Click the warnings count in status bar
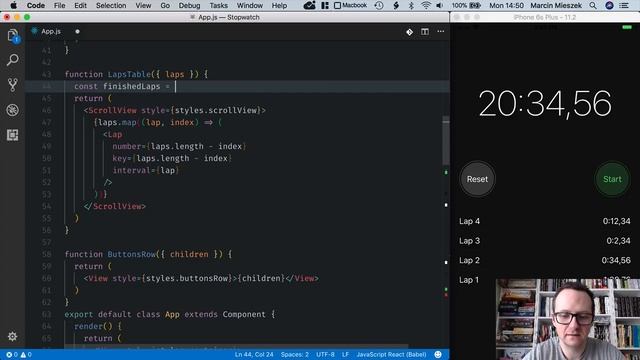Image resolution: width=640 pixels, height=360 pixels. coord(26,355)
